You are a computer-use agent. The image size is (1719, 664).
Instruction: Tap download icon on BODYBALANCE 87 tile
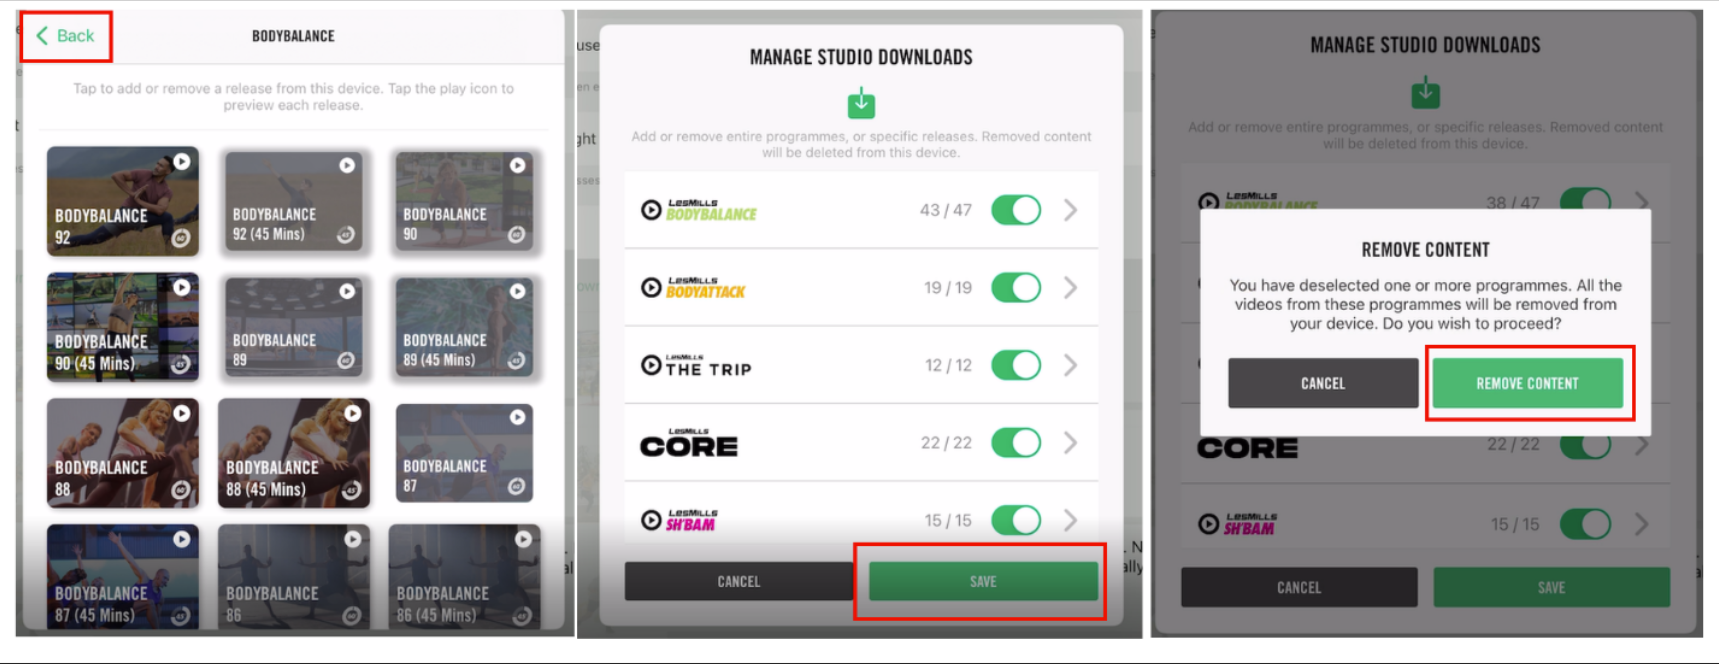coord(516,486)
